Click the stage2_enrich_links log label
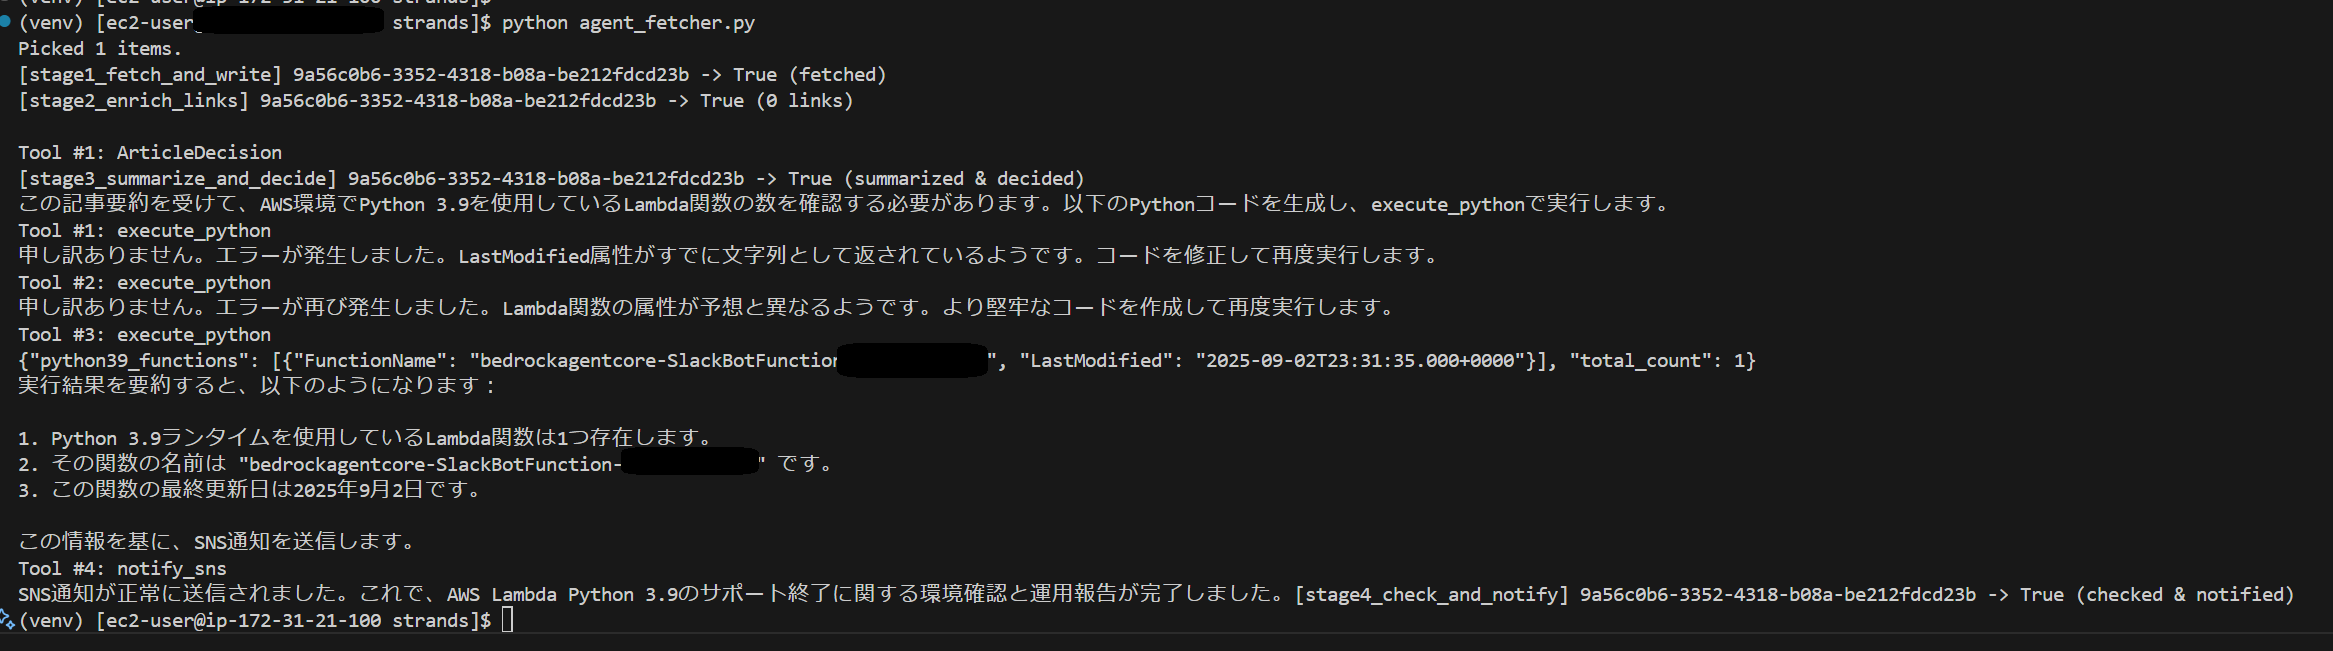This screenshot has width=2333, height=651. (134, 101)
